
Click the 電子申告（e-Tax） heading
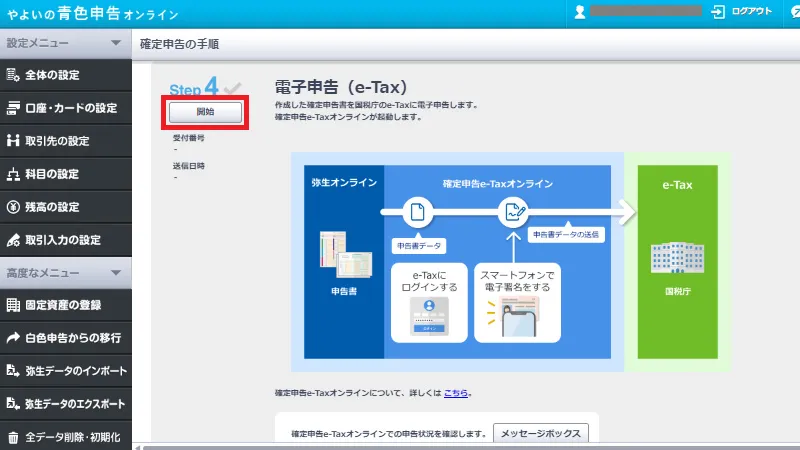point(341,87)
